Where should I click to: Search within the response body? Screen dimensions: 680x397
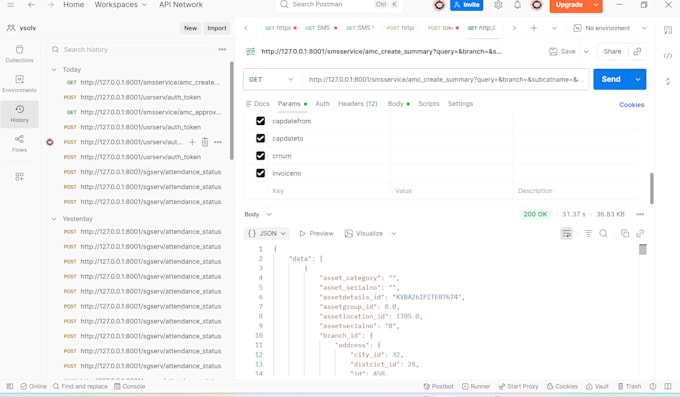603,233
